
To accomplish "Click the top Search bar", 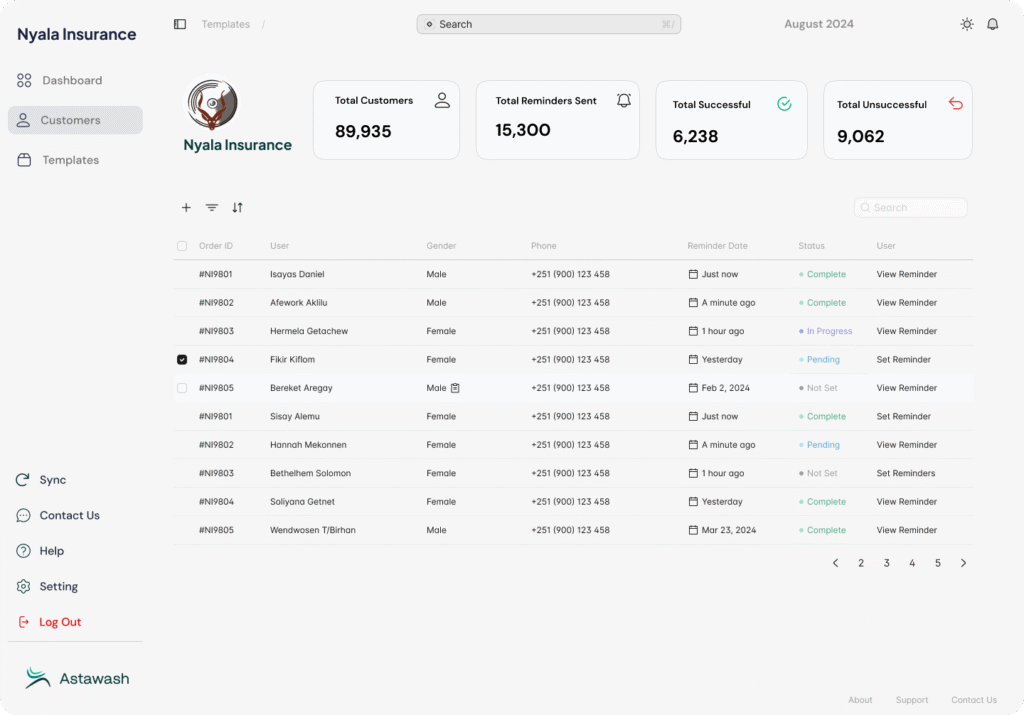I will click(548, 24).
